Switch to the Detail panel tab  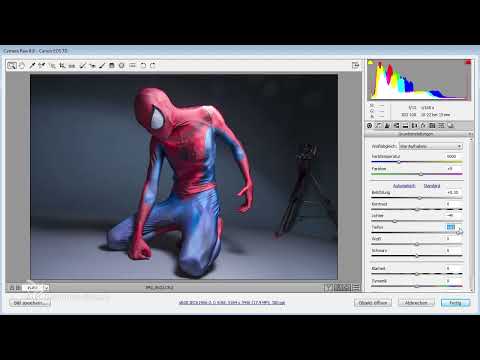[387, 125]
